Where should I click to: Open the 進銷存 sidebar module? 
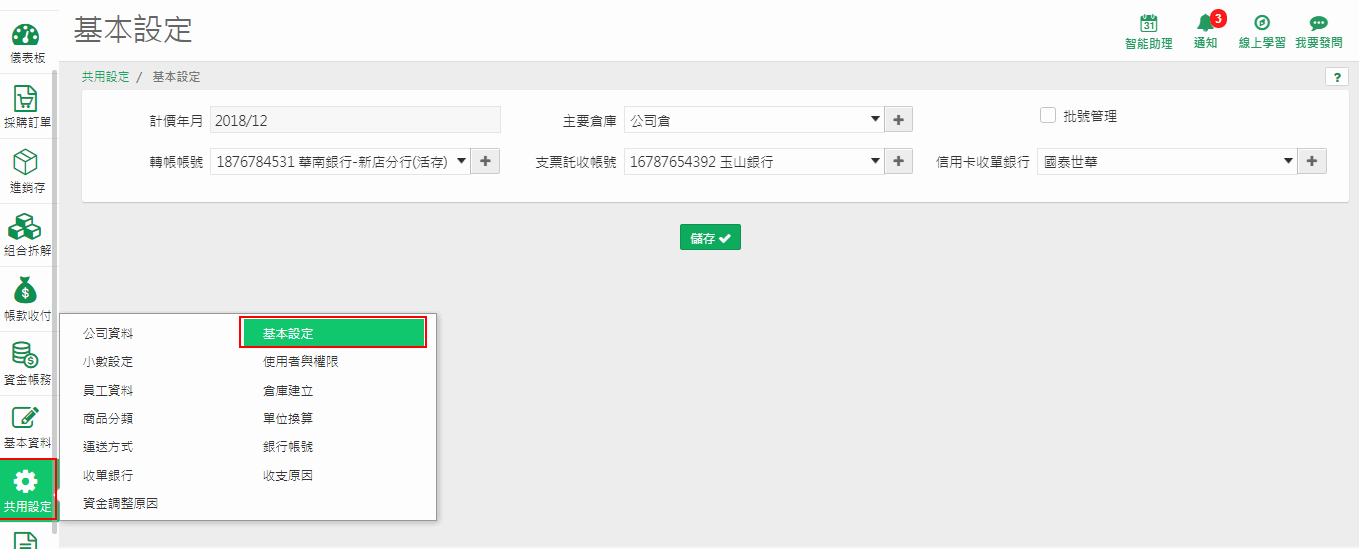tap(26, 170)
